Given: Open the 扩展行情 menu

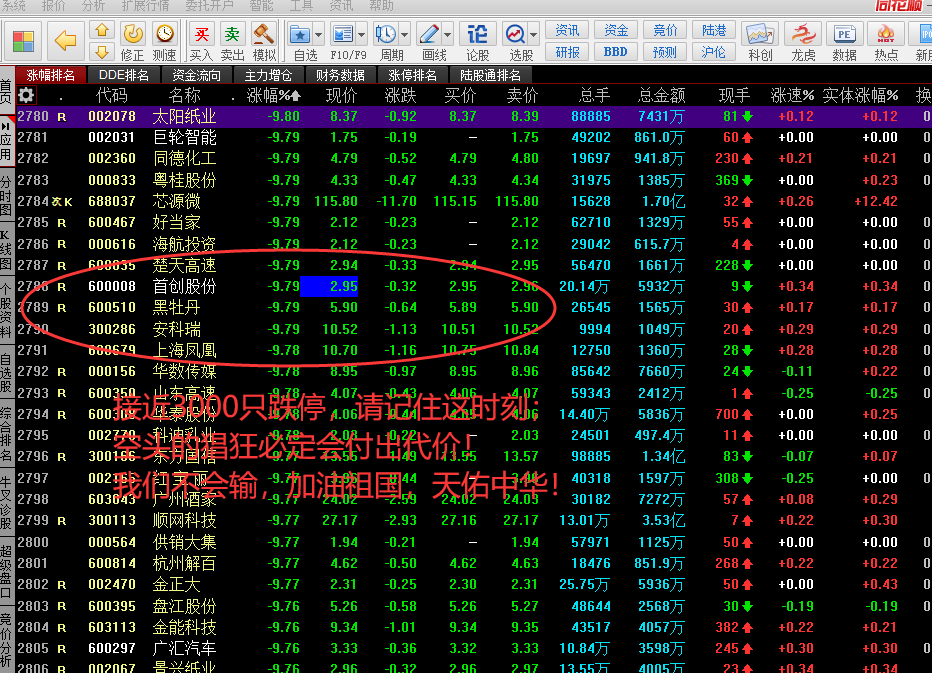Looking at the screenshot, I should click(x=145, y=6).
